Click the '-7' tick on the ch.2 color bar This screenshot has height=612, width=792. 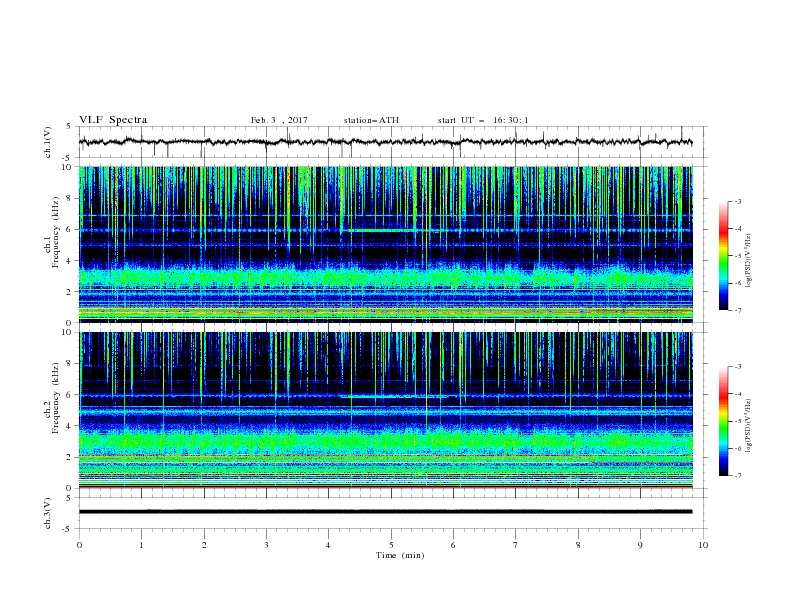click(x=737, y=475)
